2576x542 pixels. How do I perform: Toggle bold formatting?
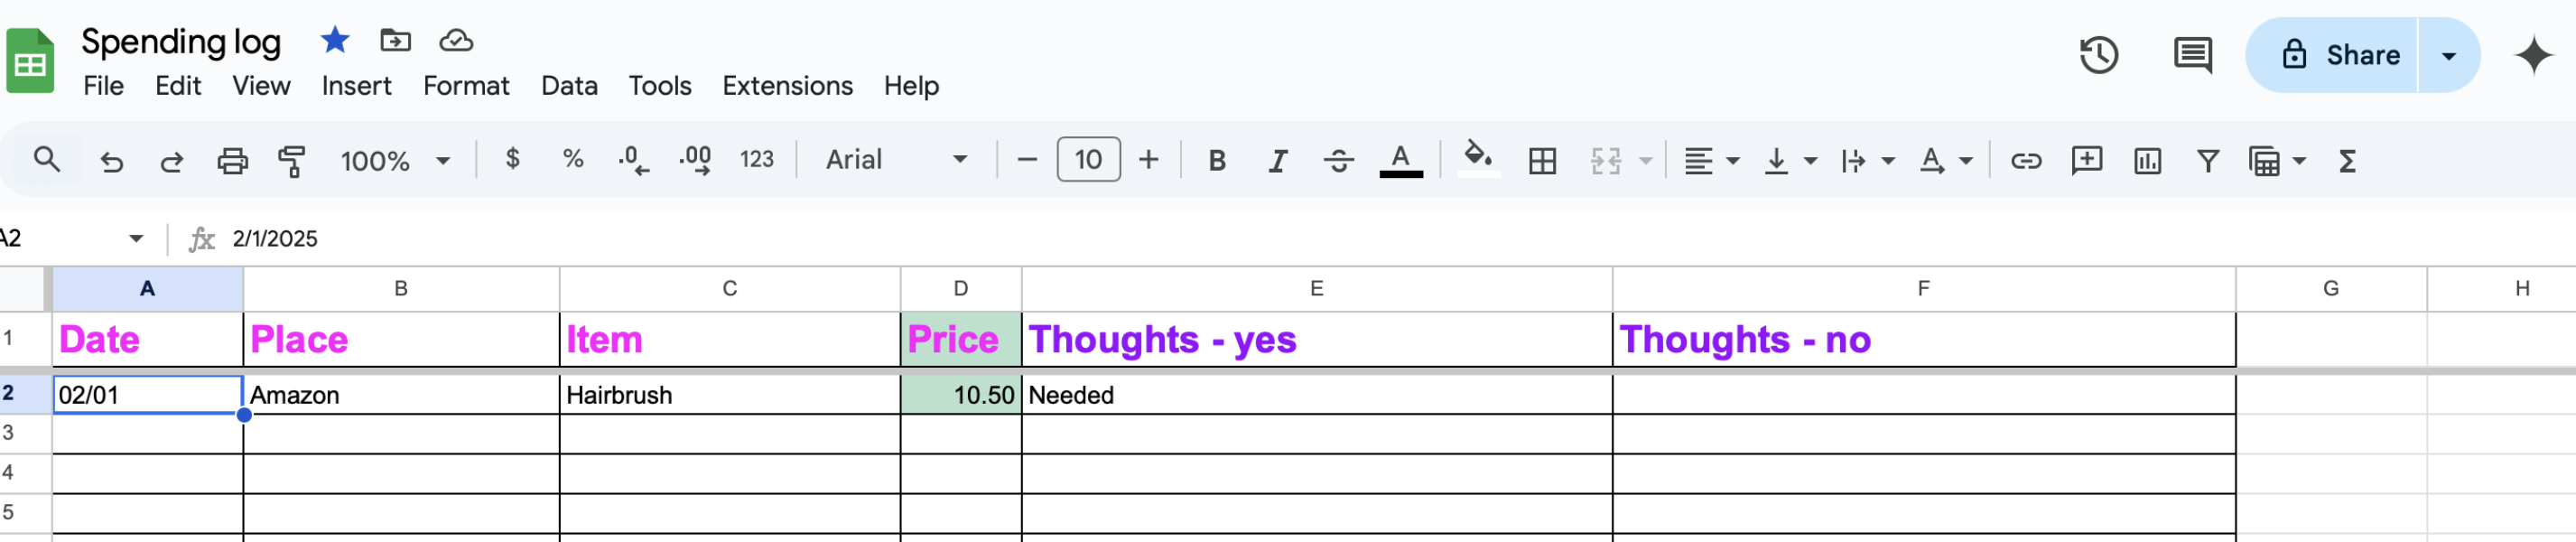tap(1216, 160)
